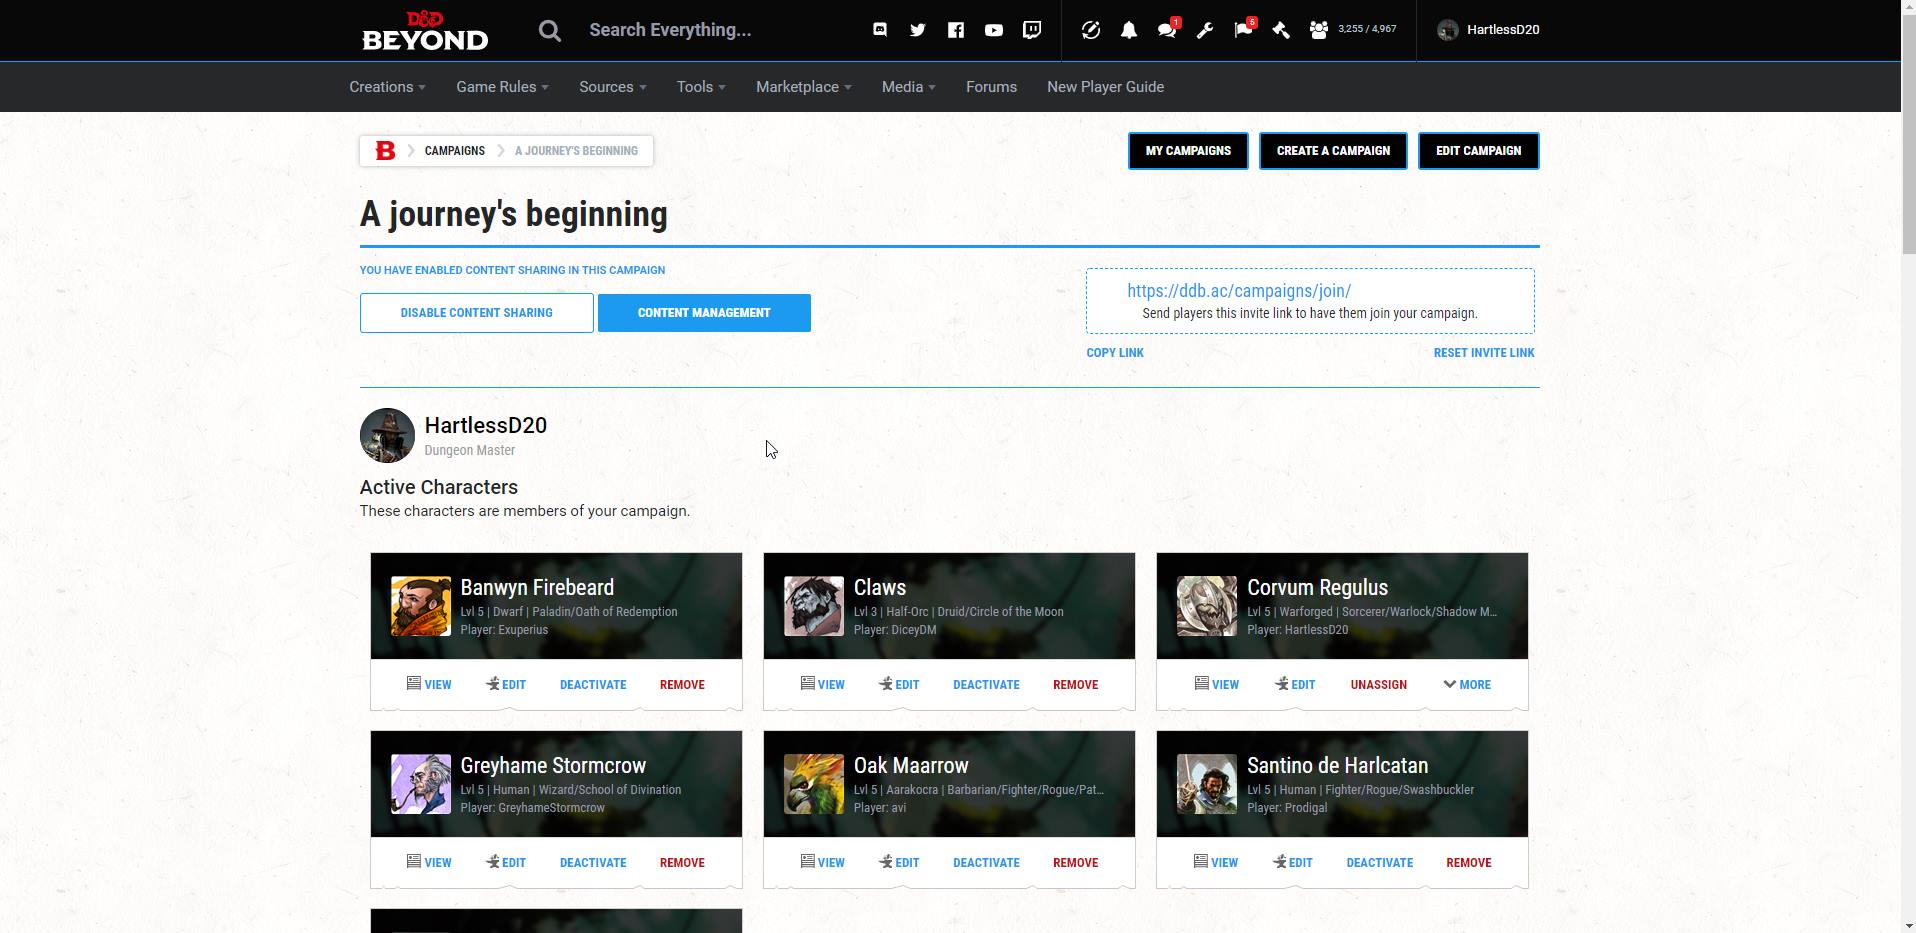
Task: Open the Forums menu item
Action: [991, 87]
